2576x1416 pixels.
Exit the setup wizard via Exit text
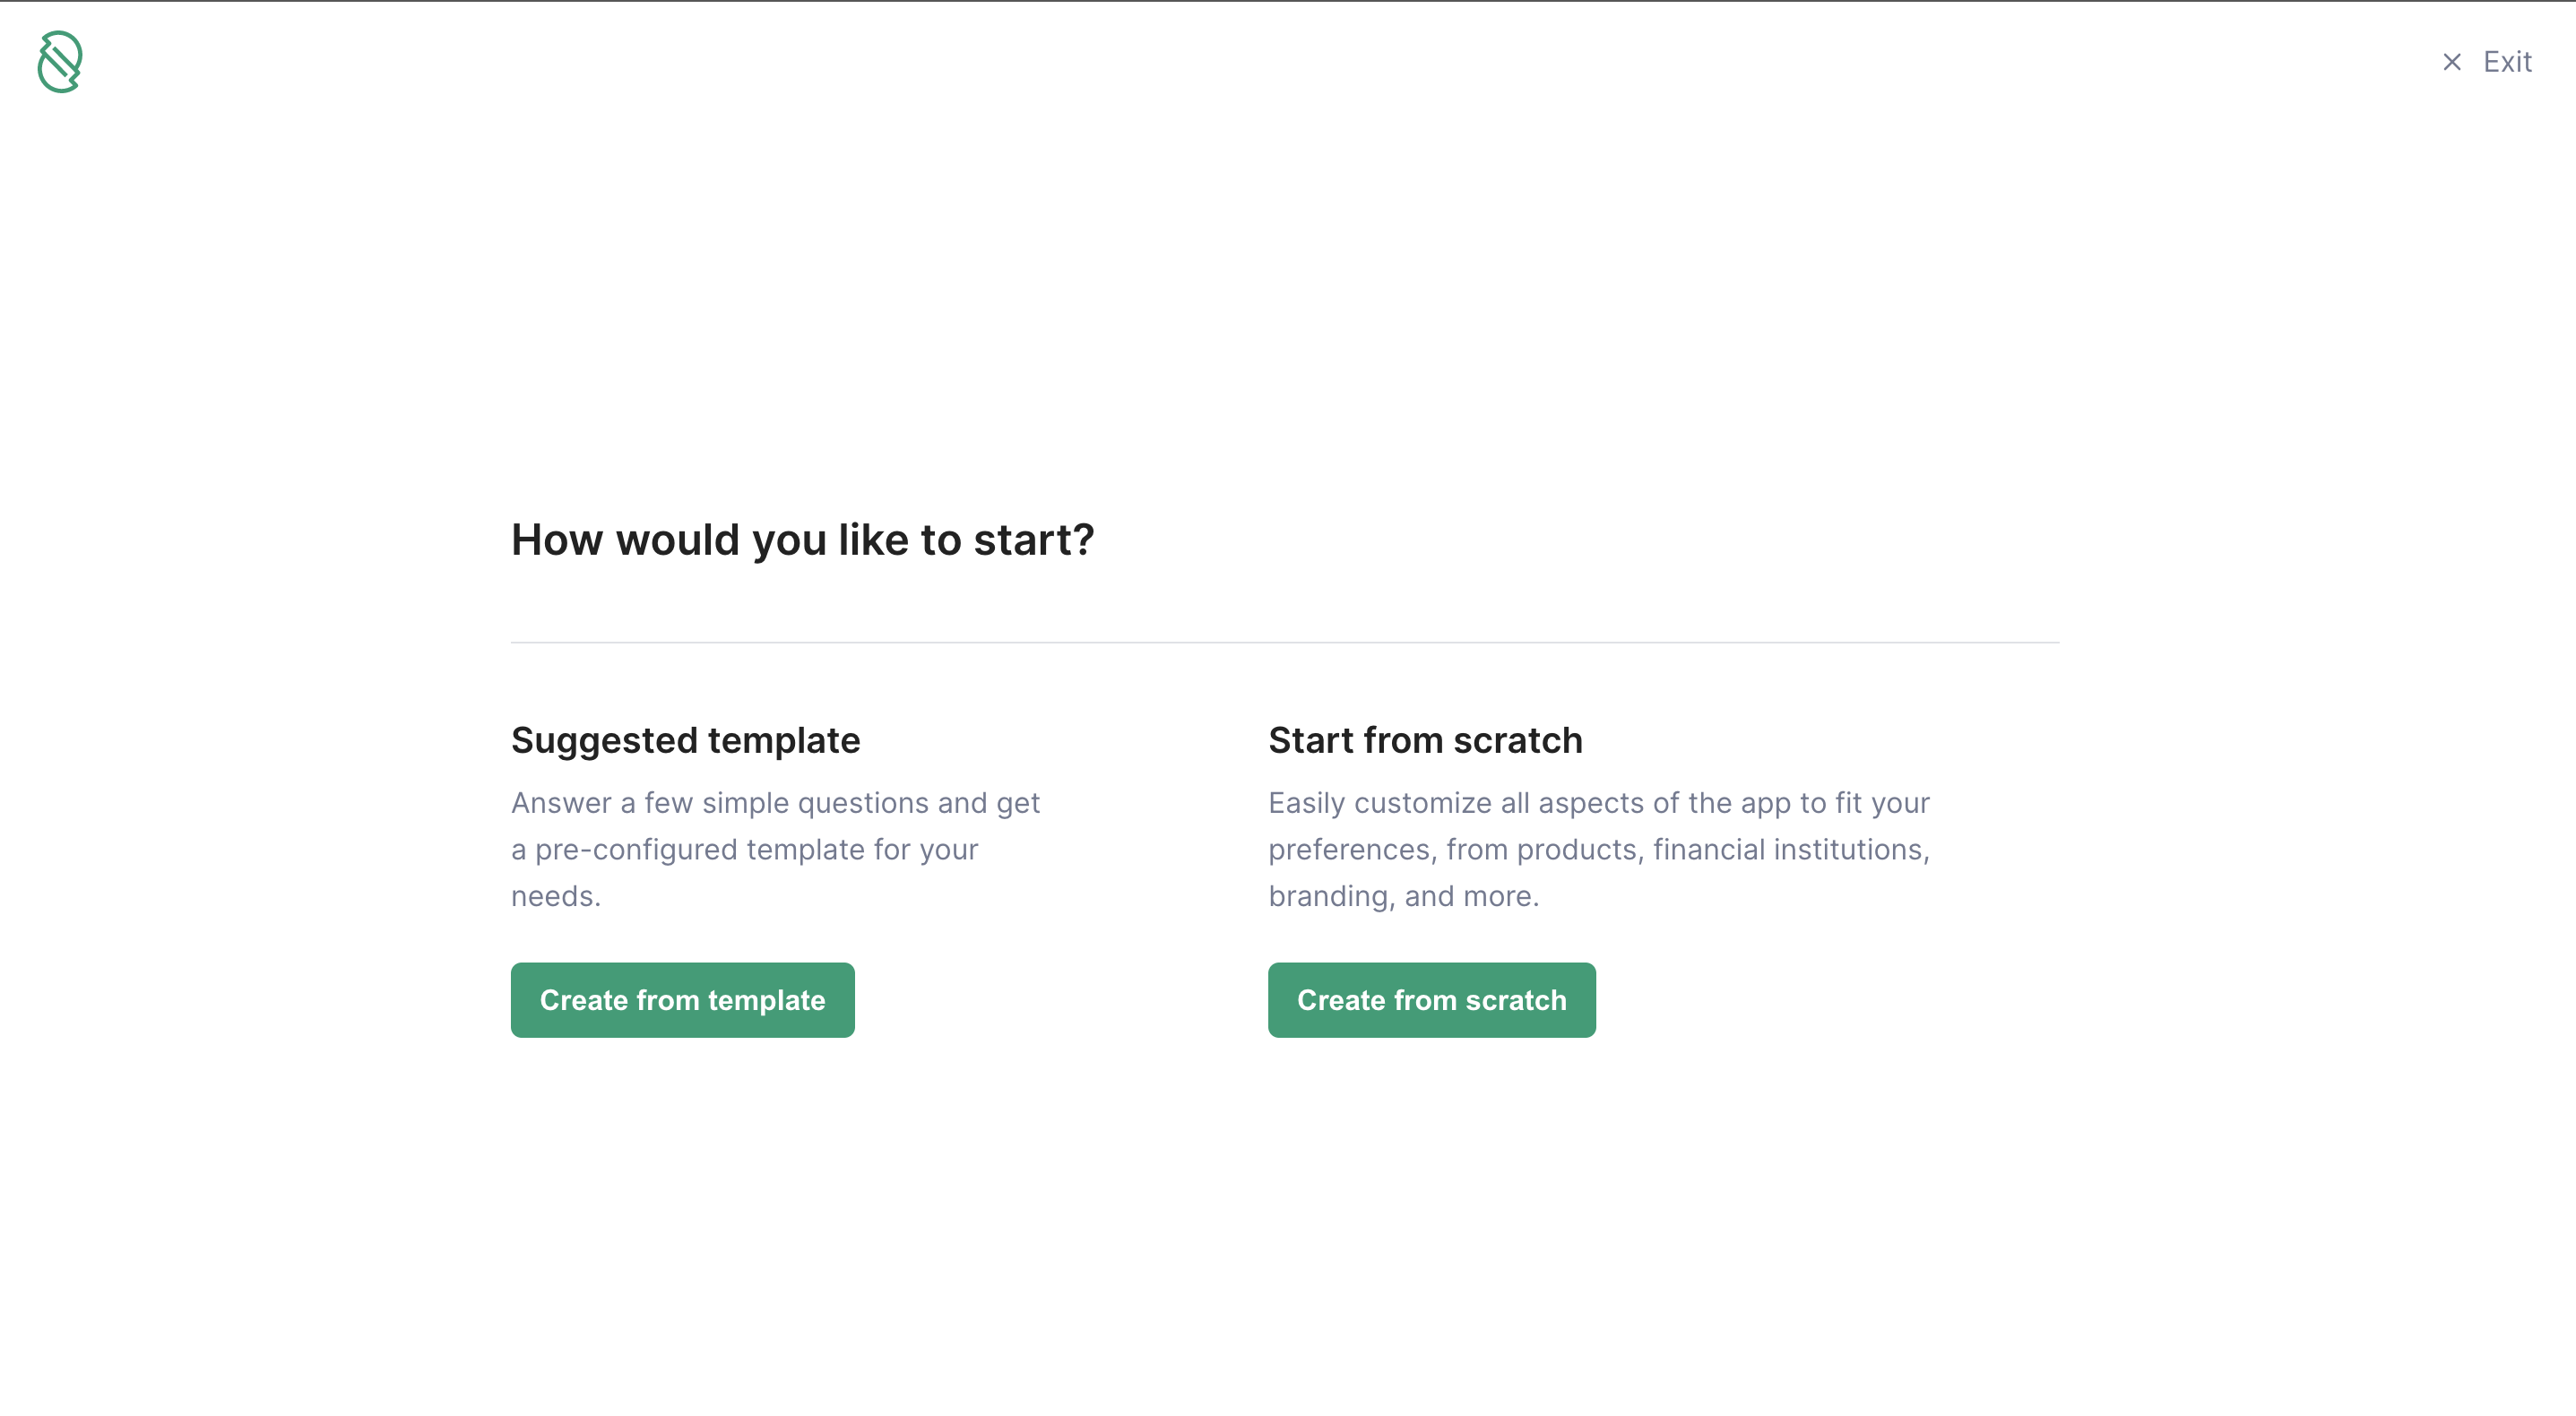pyautogui.click(x=2507, y=62)
